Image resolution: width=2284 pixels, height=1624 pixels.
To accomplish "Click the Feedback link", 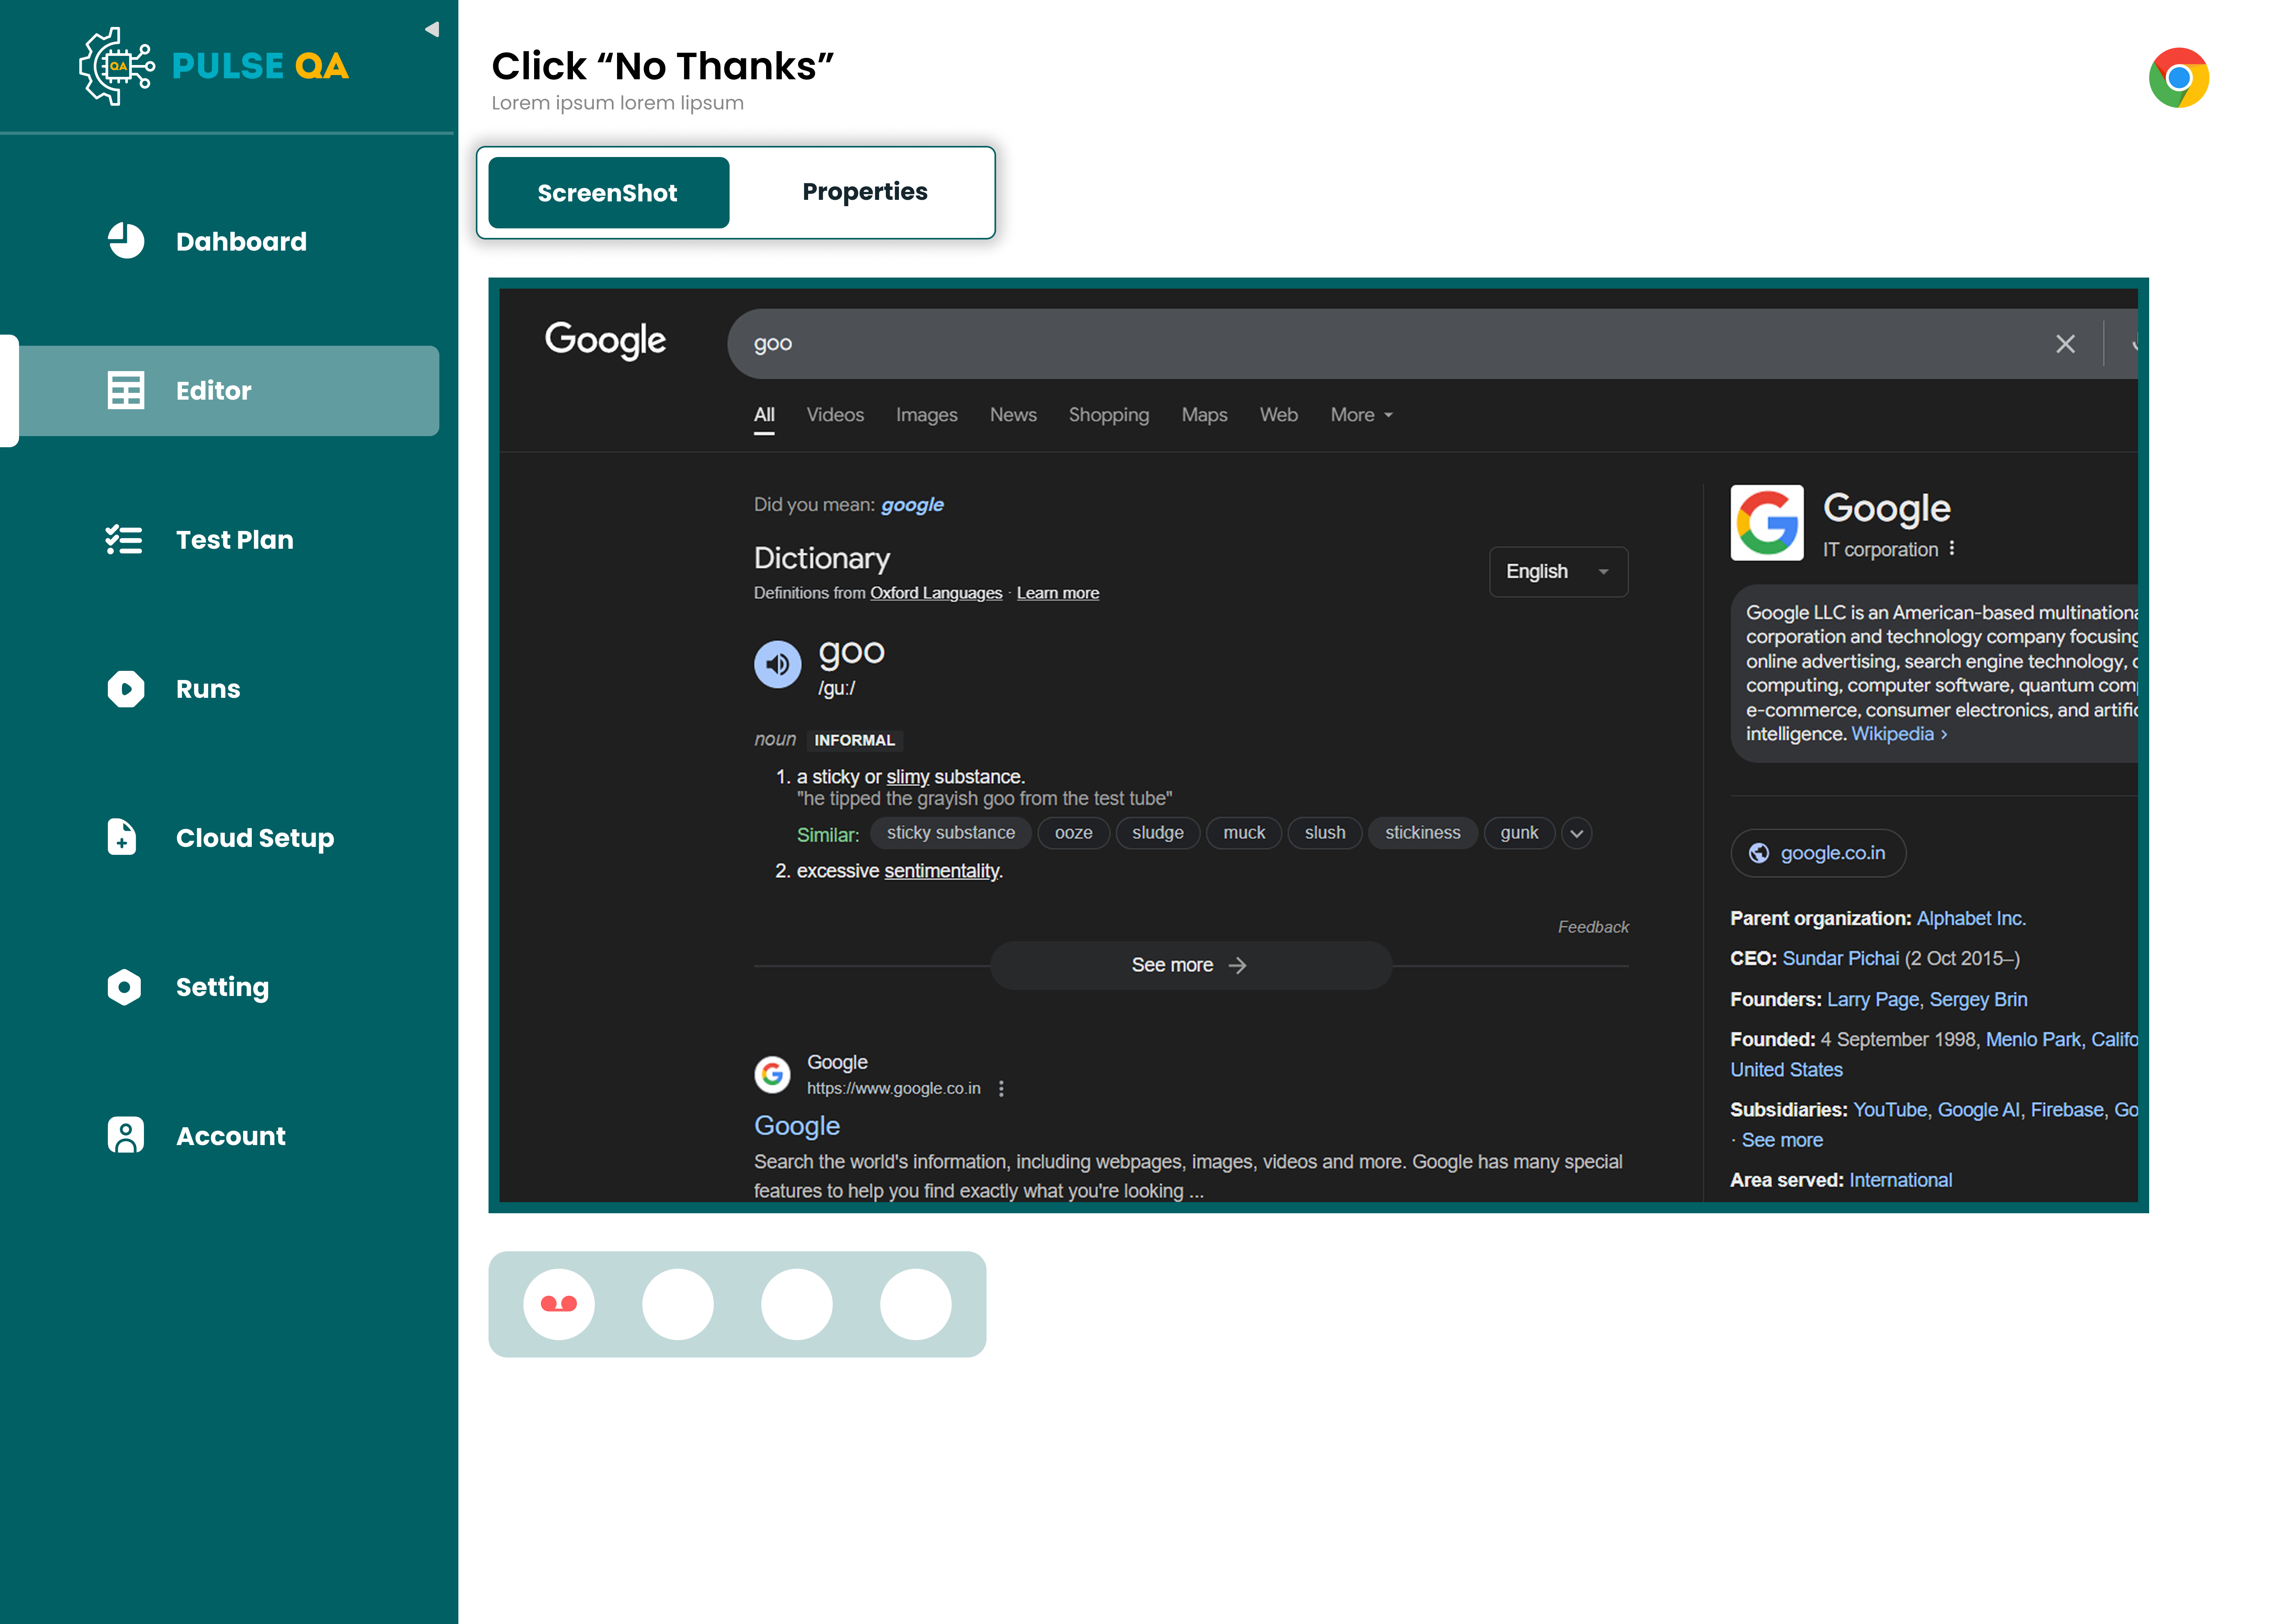I will [1592, 927].
